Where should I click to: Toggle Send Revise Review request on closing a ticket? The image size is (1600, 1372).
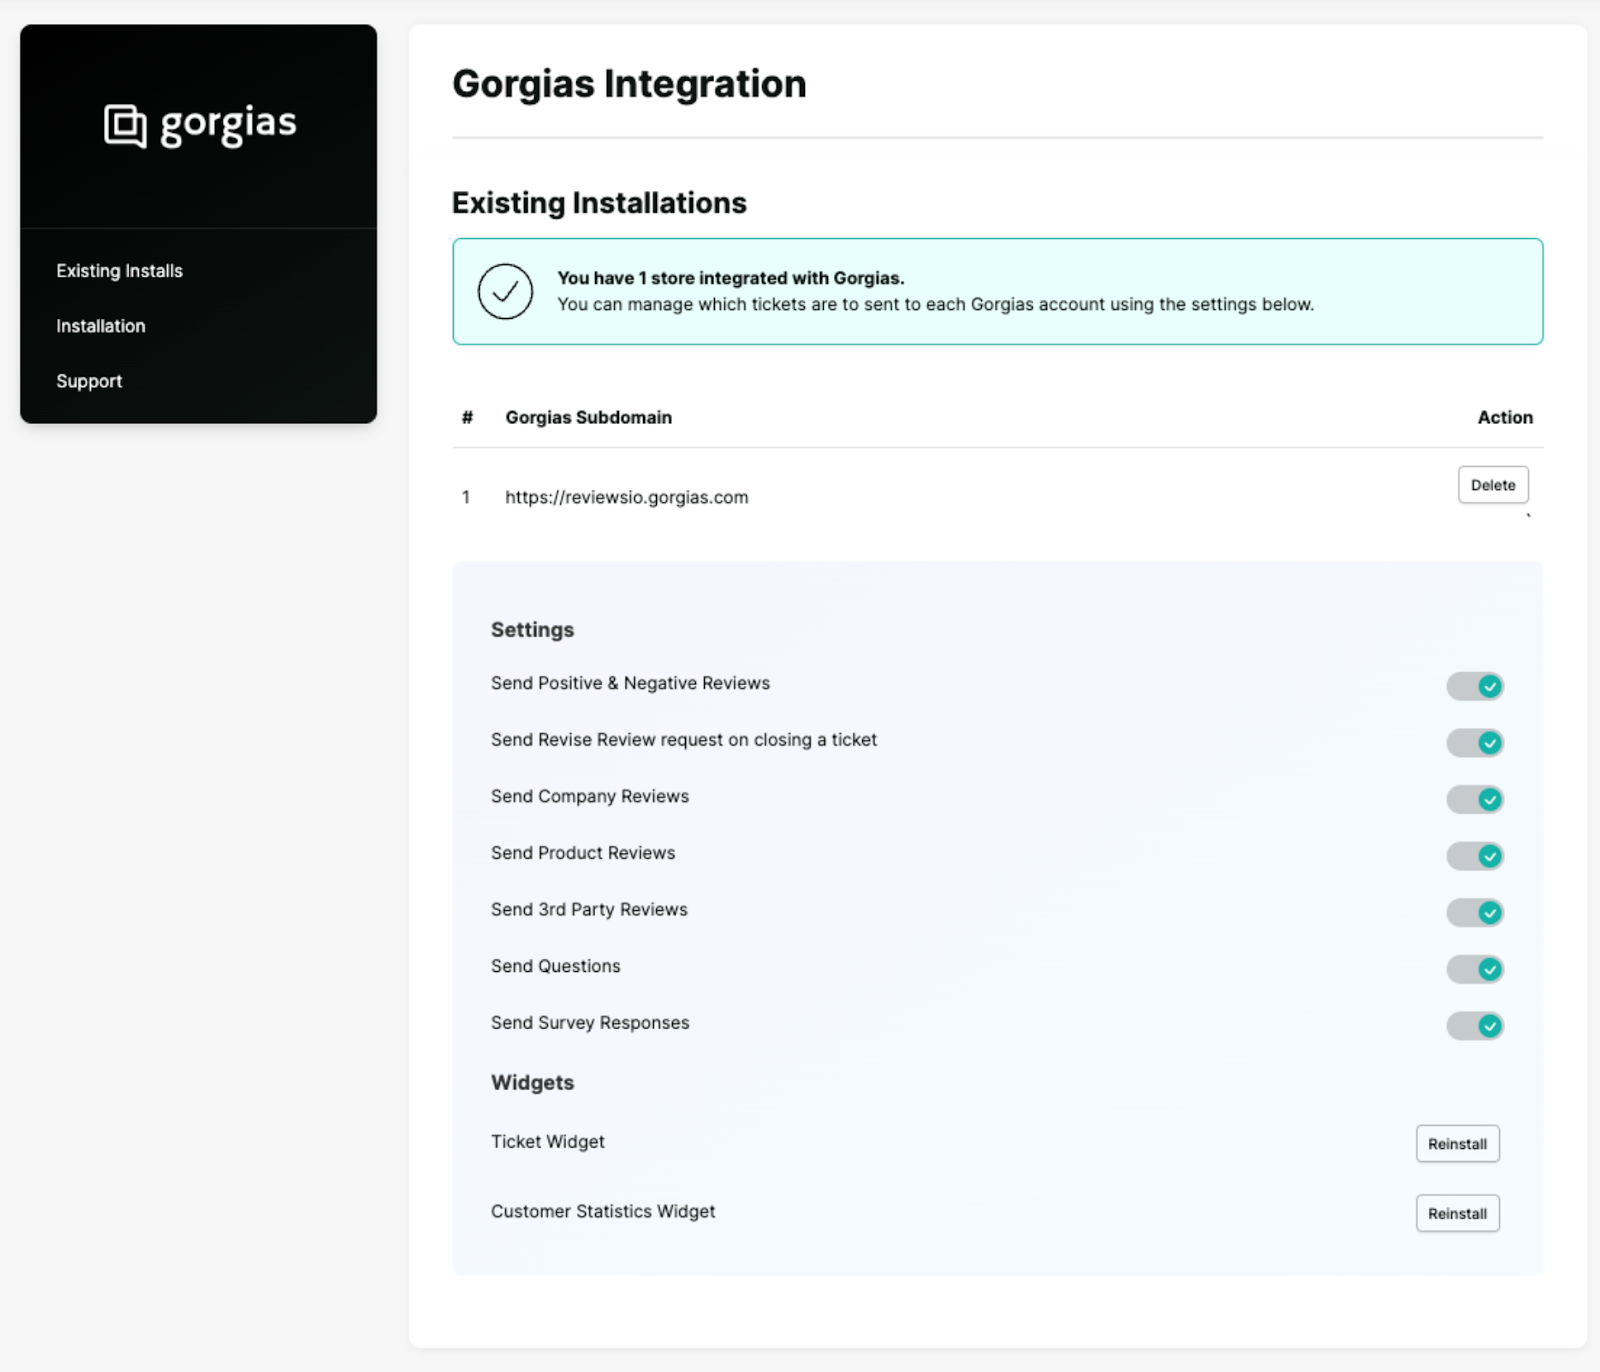(1474, 743)
